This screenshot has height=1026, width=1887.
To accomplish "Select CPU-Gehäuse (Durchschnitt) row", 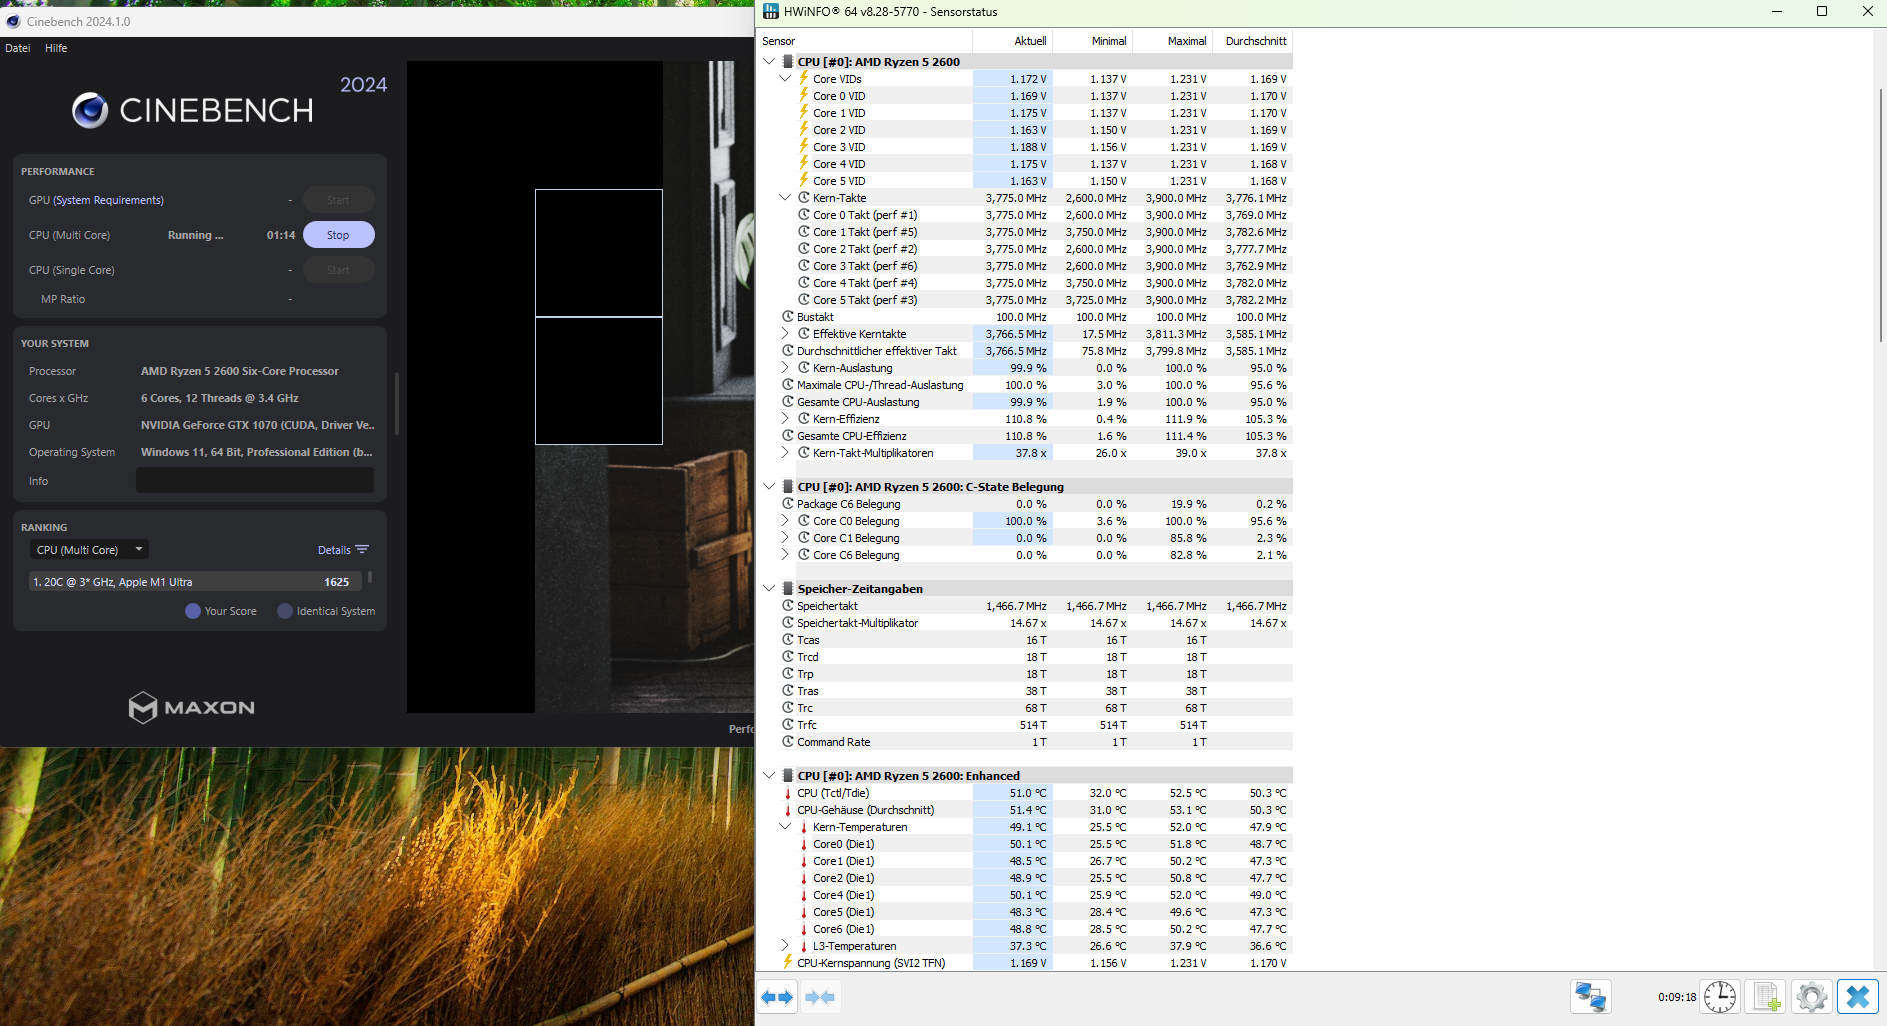I will point(1025,810).
